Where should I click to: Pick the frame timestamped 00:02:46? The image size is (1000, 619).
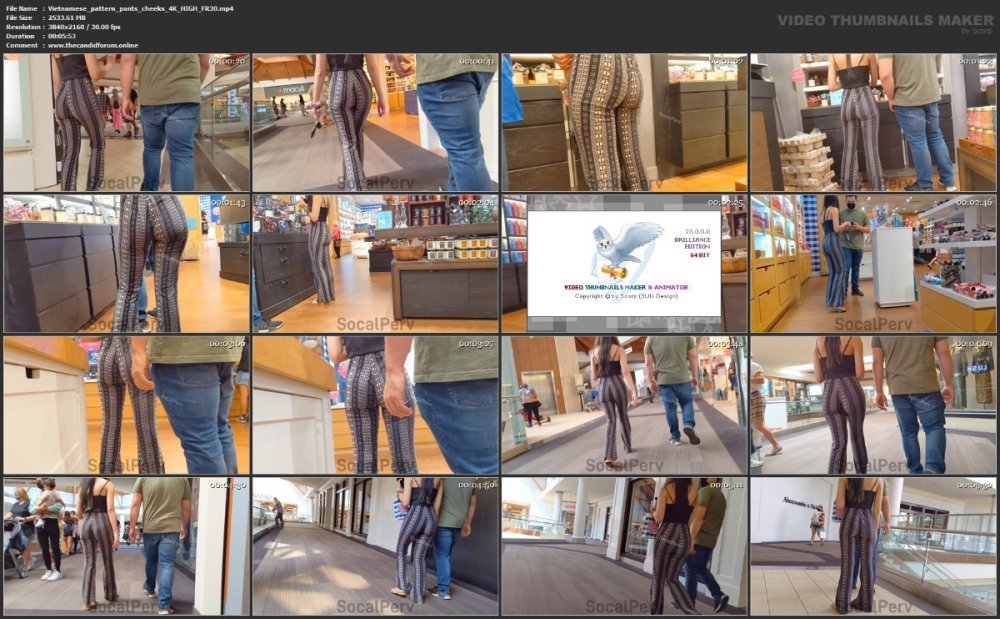click(x=873, y=264)
